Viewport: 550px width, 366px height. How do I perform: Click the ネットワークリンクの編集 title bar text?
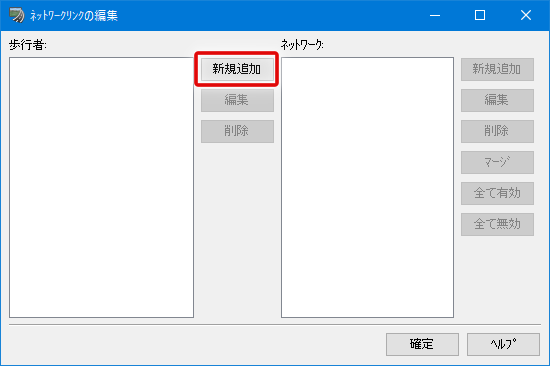pyautogui.click(x=74, y=15)
